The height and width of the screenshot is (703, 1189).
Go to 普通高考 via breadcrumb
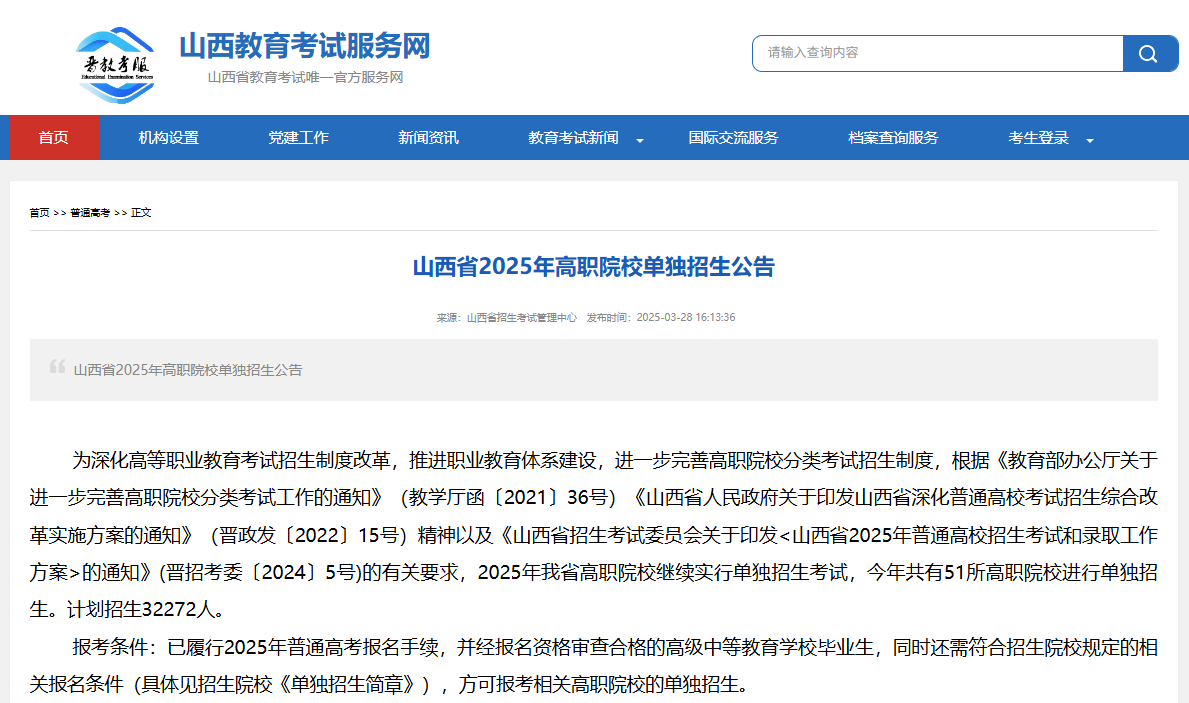tap(90, 213)
